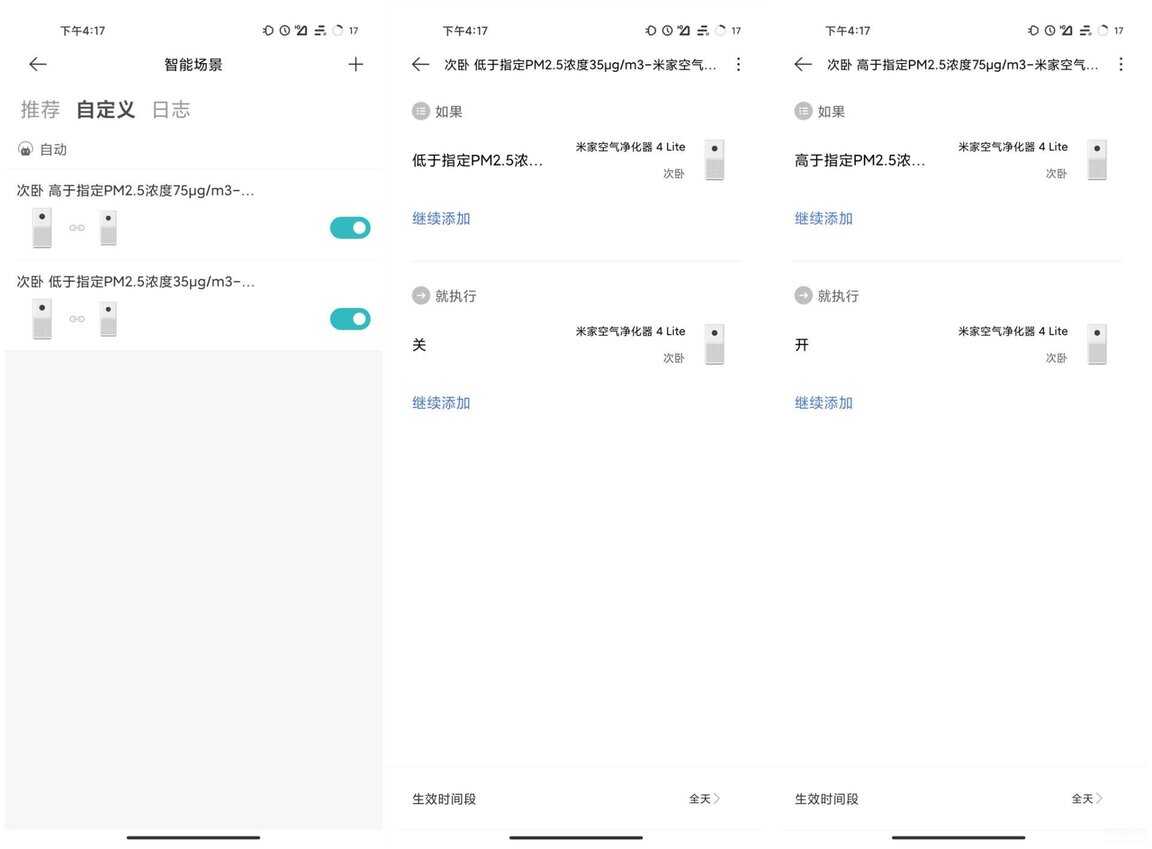Click action purifier icon in 低于35 scene row
1152x849 pixels.
pos(108,319)
